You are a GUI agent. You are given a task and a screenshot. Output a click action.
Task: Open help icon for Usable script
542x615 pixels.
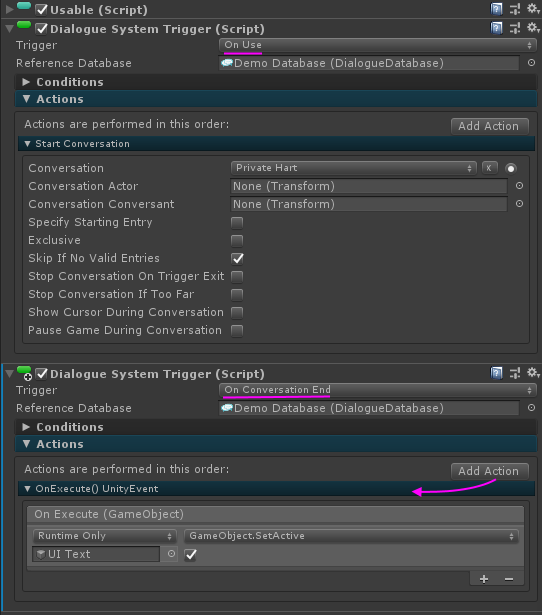[x=496, y=9]
